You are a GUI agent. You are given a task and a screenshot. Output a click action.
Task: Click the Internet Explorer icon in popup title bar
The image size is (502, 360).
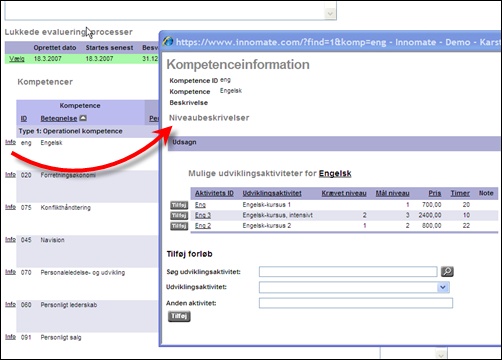click(x=168, y=42)
